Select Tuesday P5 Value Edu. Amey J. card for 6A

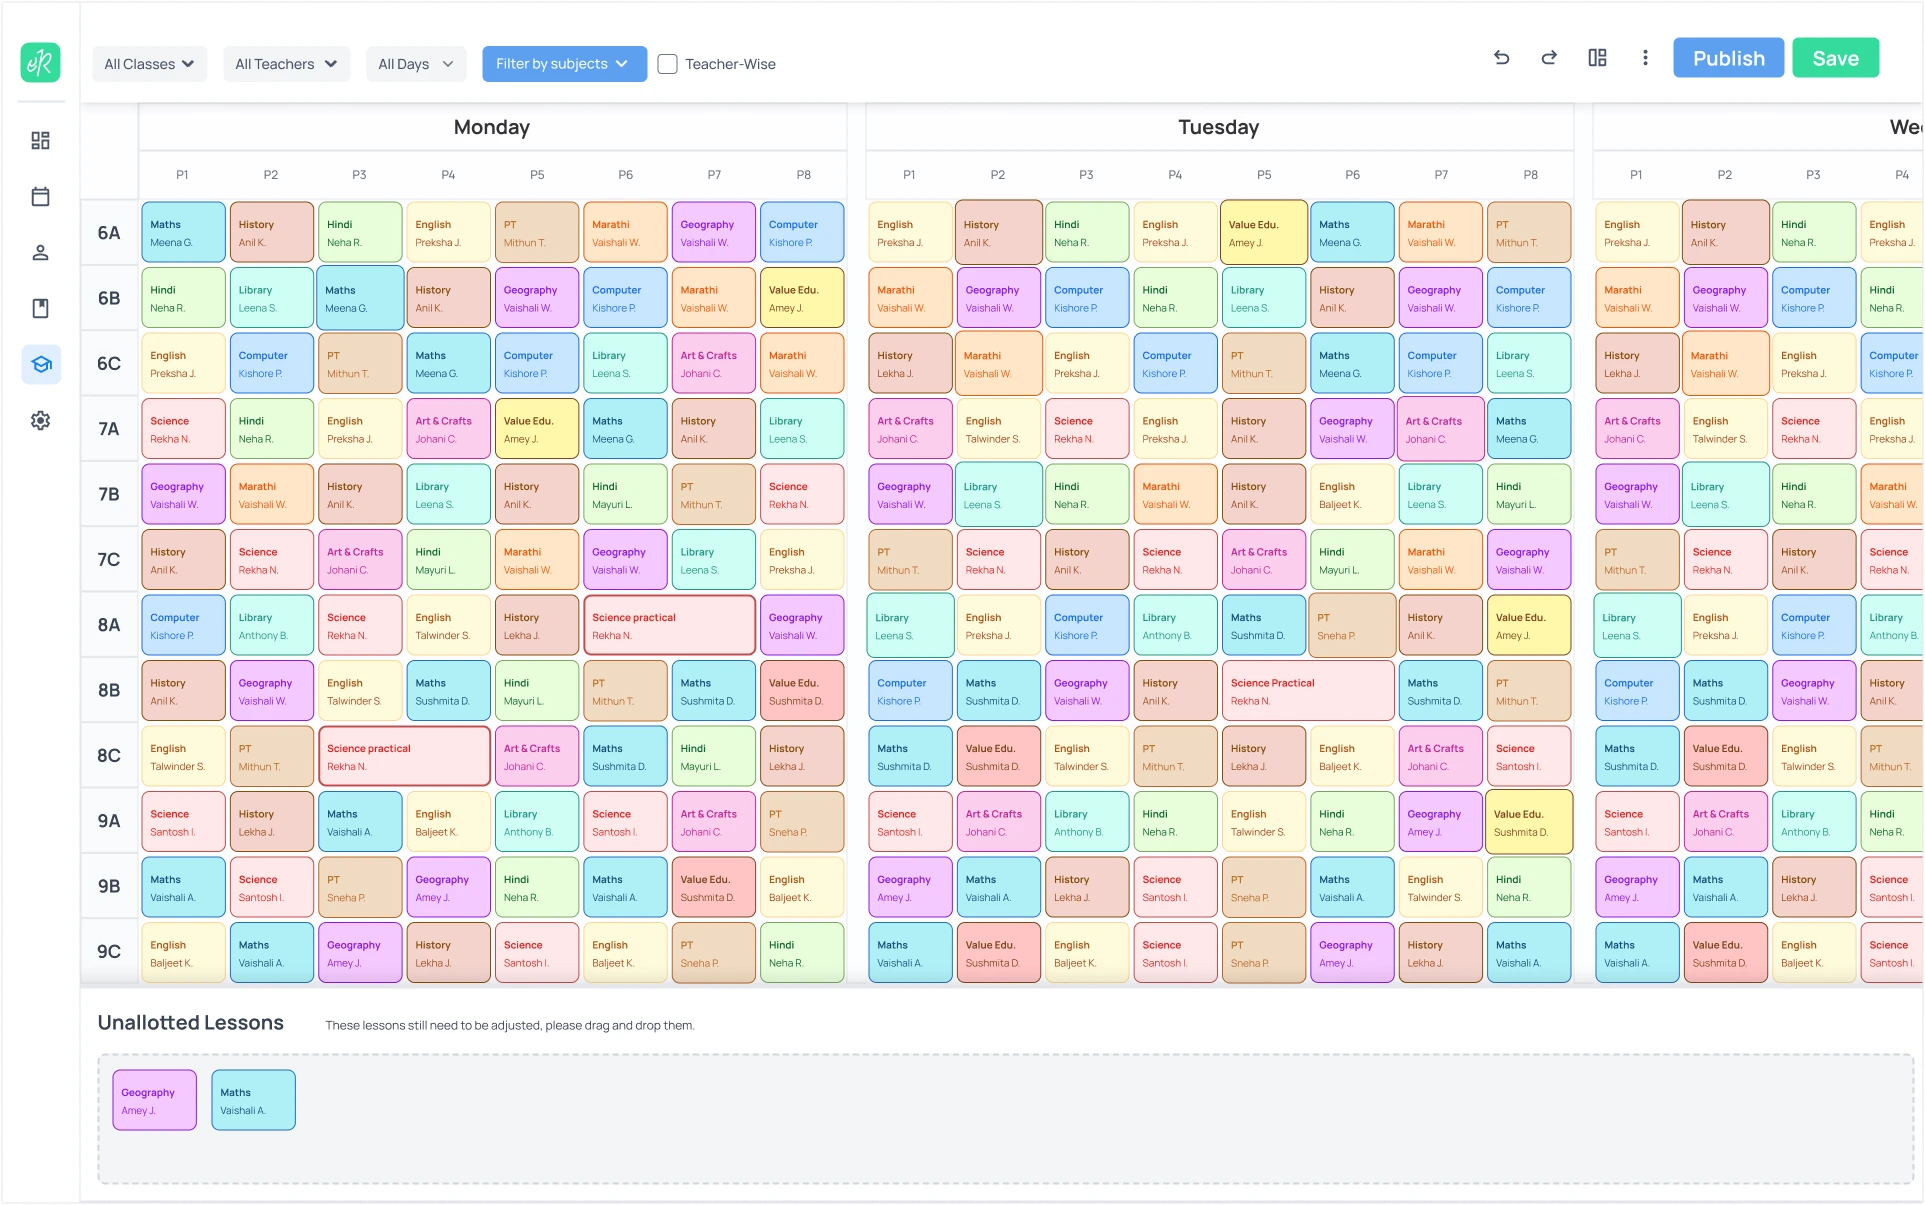(x=1264, y=233)
